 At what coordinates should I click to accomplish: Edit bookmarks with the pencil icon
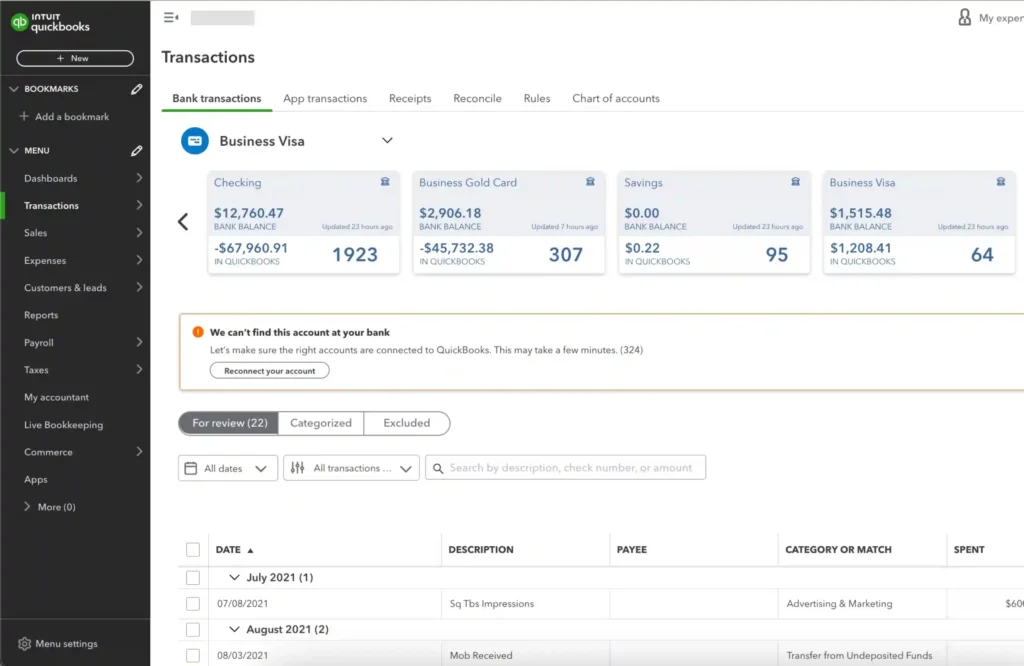136,89
